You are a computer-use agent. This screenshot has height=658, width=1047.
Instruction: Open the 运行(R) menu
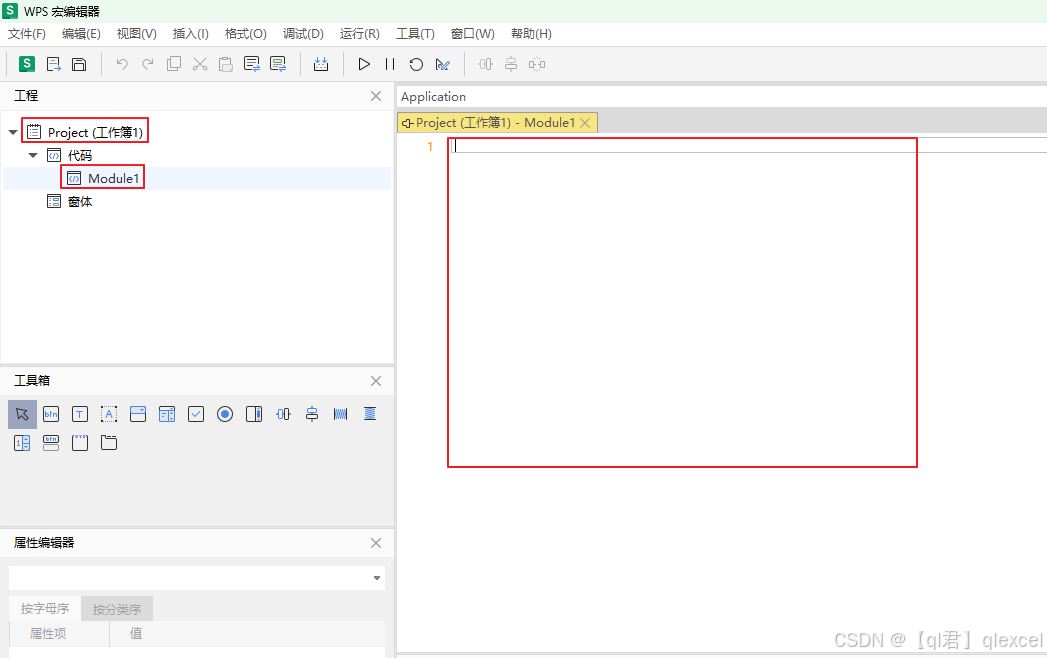point(359,33)
